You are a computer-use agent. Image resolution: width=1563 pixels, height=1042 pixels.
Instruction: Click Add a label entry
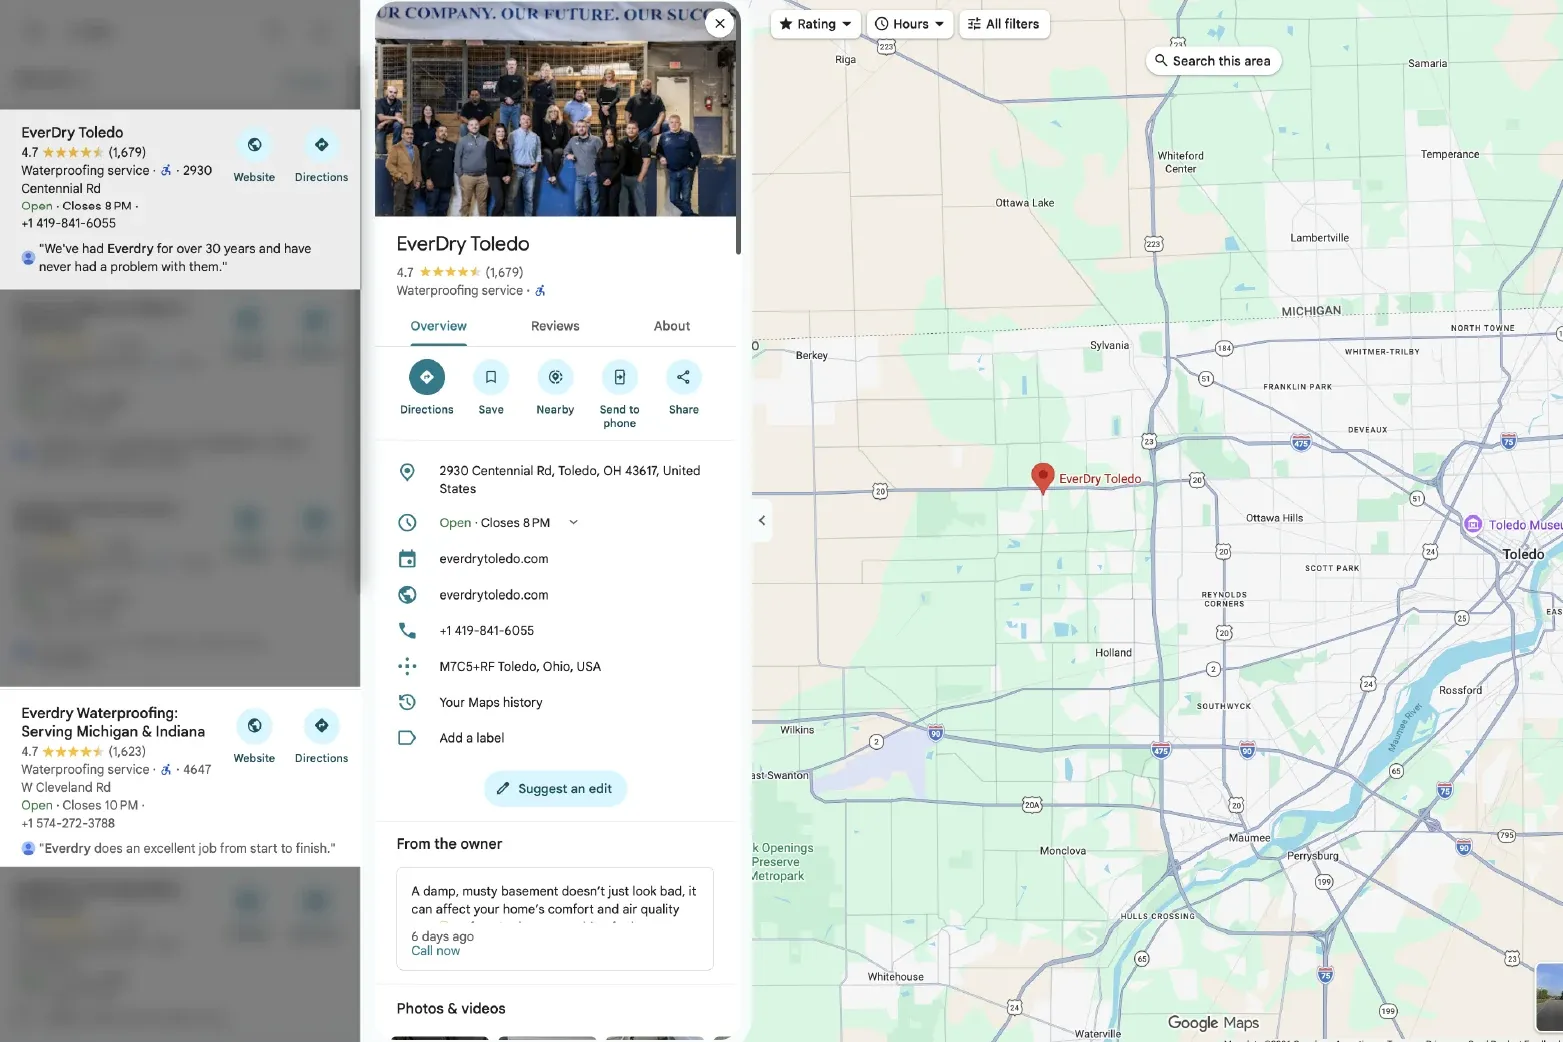pyautogui.click(x=472, y=738)
